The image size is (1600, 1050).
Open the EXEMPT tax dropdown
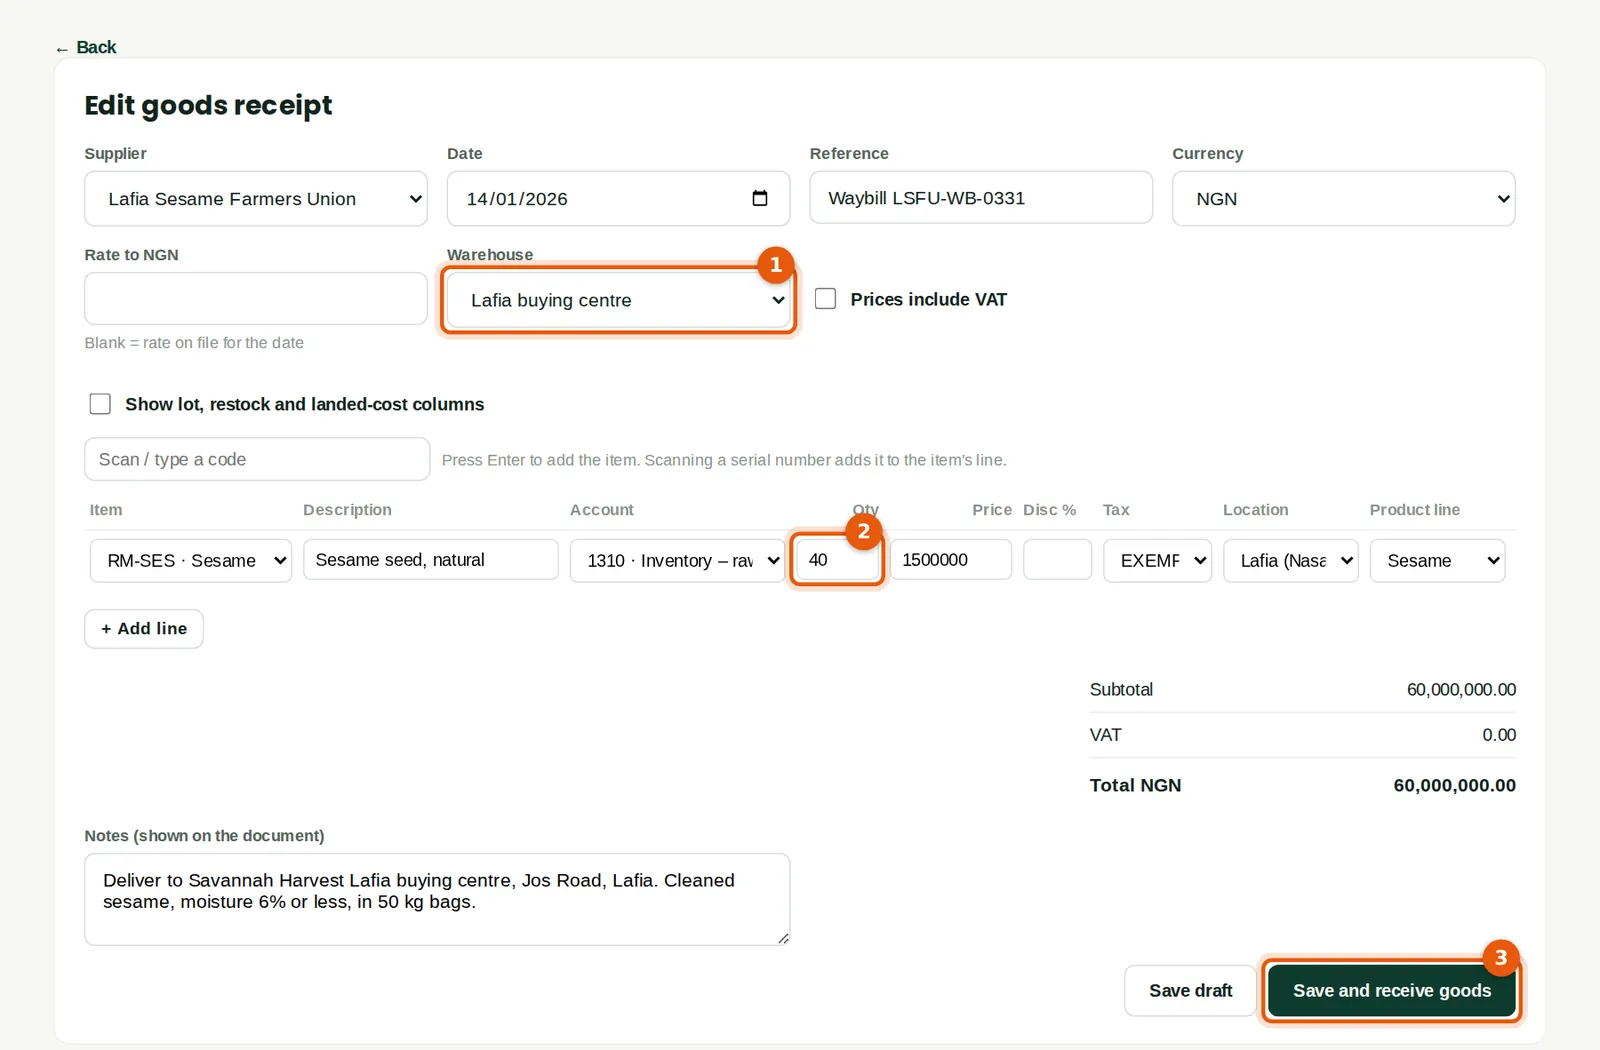point(1157,561)
